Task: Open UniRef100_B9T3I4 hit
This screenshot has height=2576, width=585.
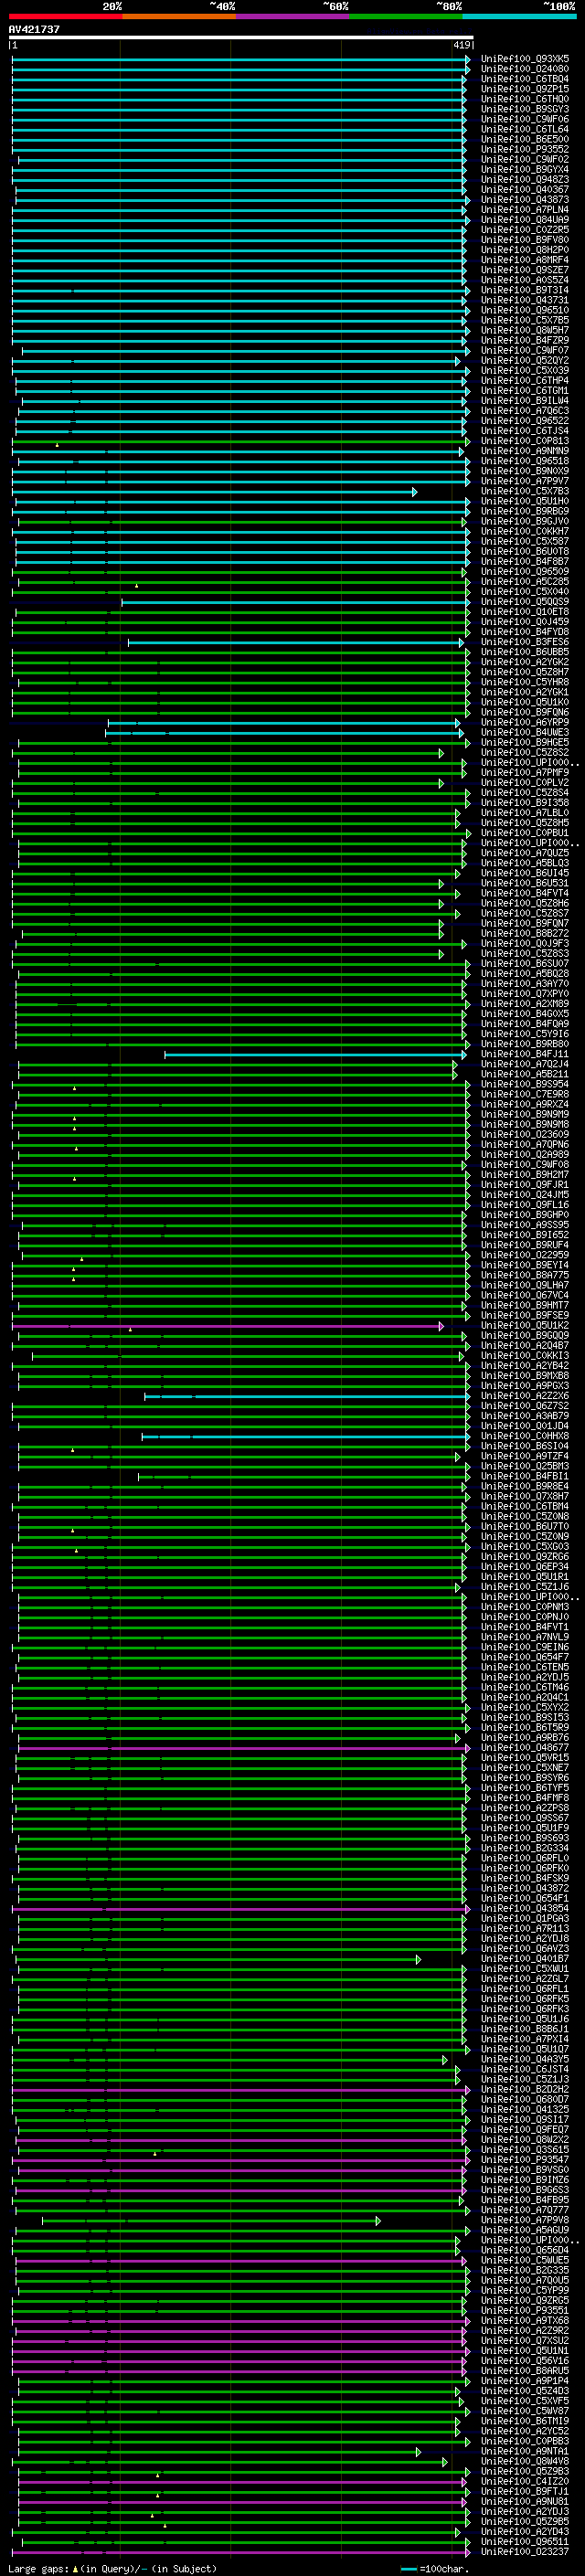Action: click(525, 290)
